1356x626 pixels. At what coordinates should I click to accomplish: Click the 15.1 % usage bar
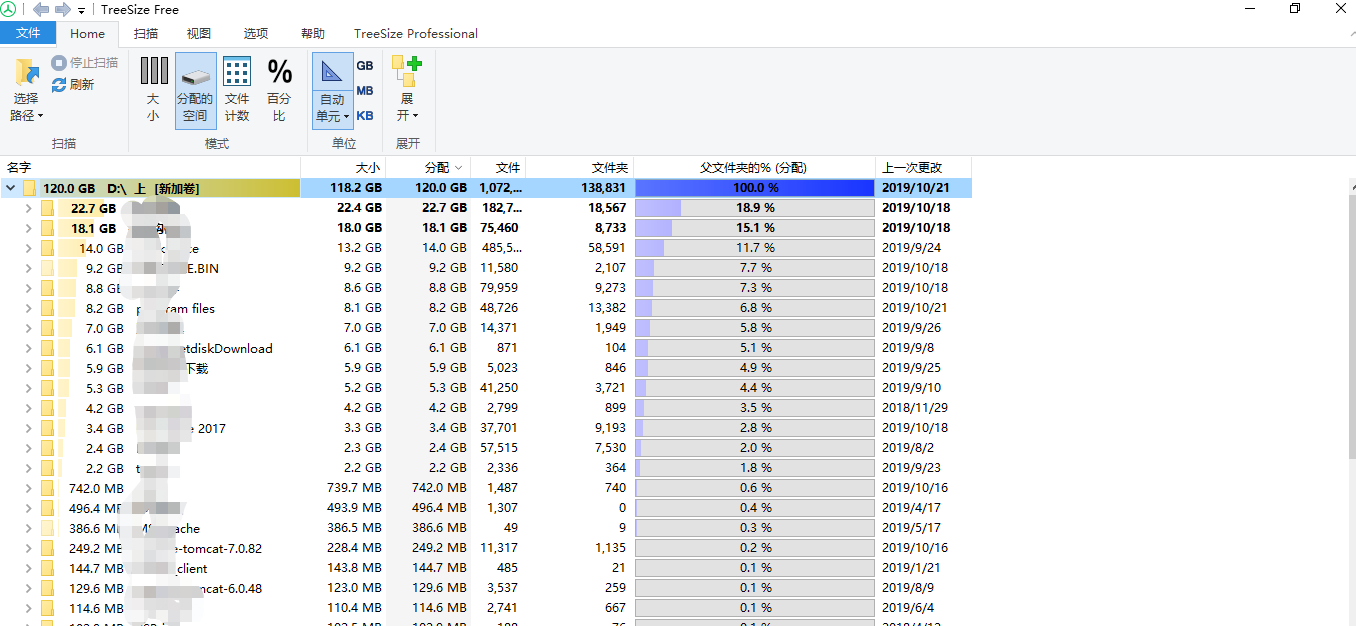(755, 228)
